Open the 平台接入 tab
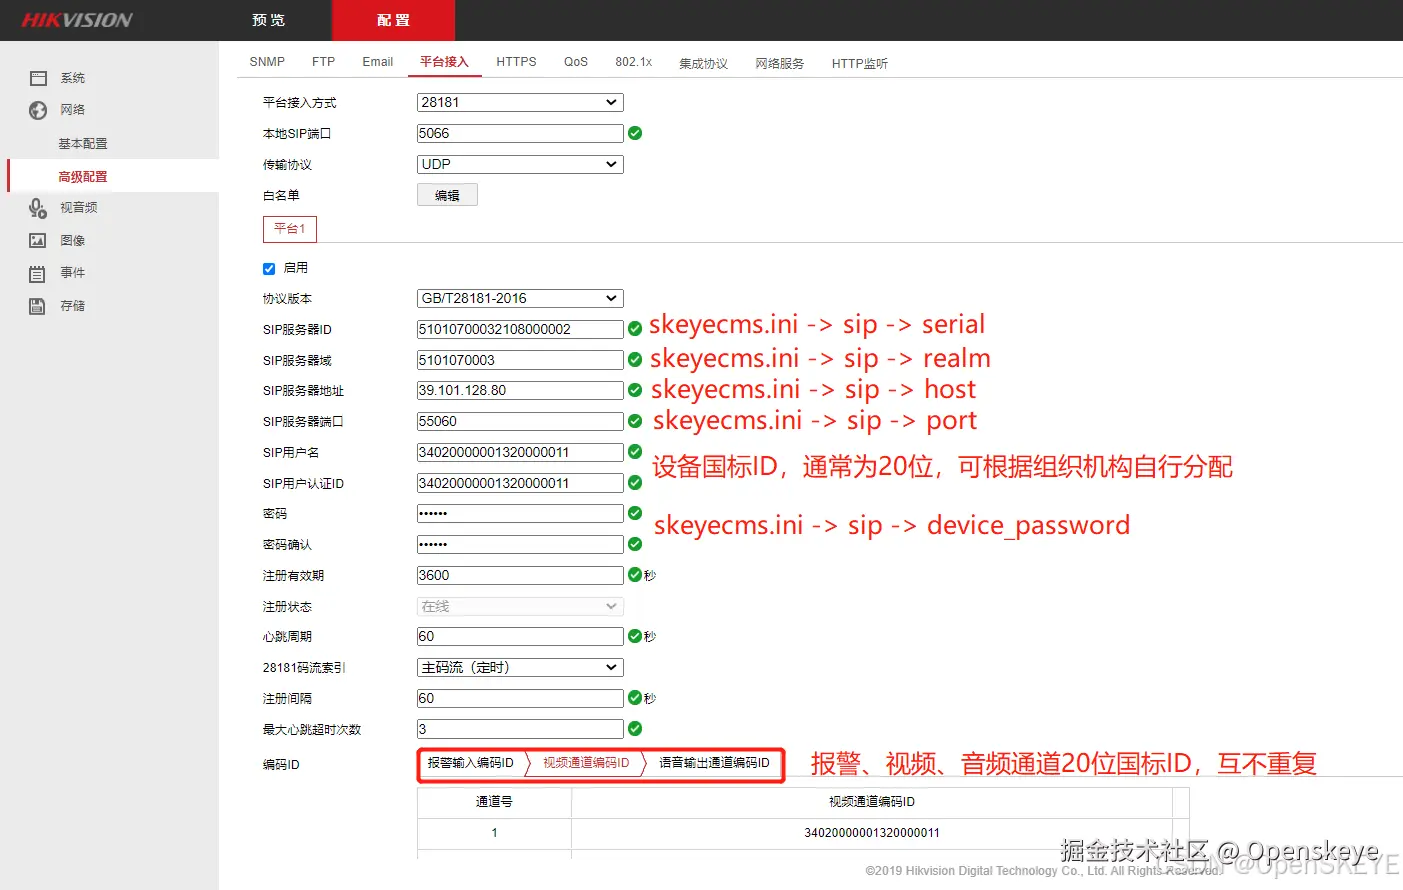1403x890 pixels. tap(444, 62)
